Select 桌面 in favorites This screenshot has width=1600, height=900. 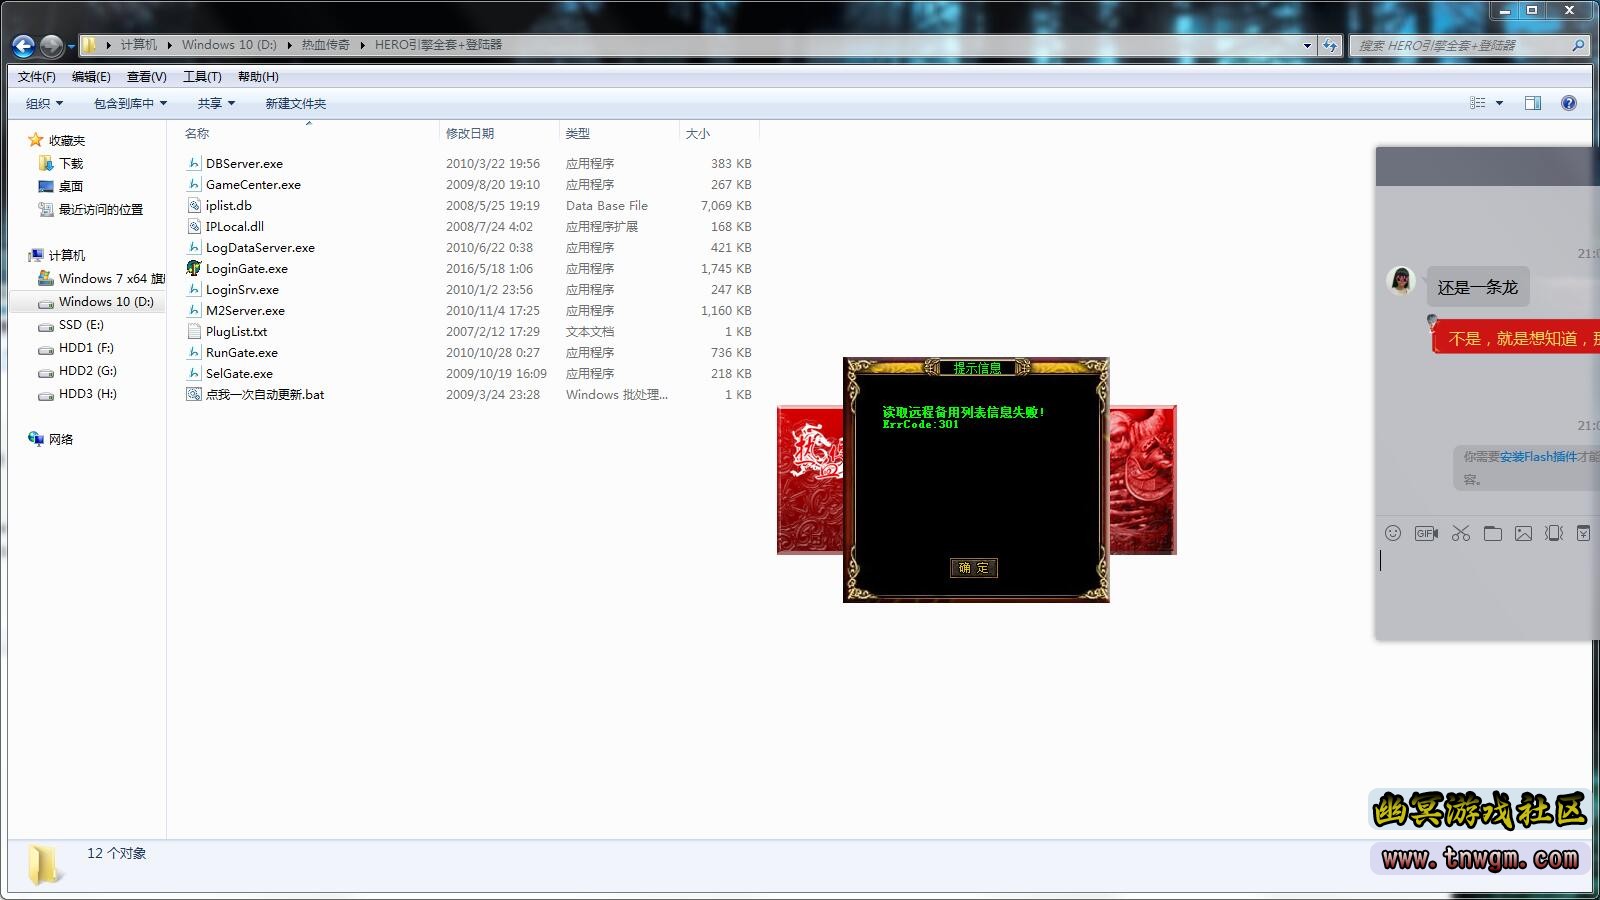pos(71,186)
